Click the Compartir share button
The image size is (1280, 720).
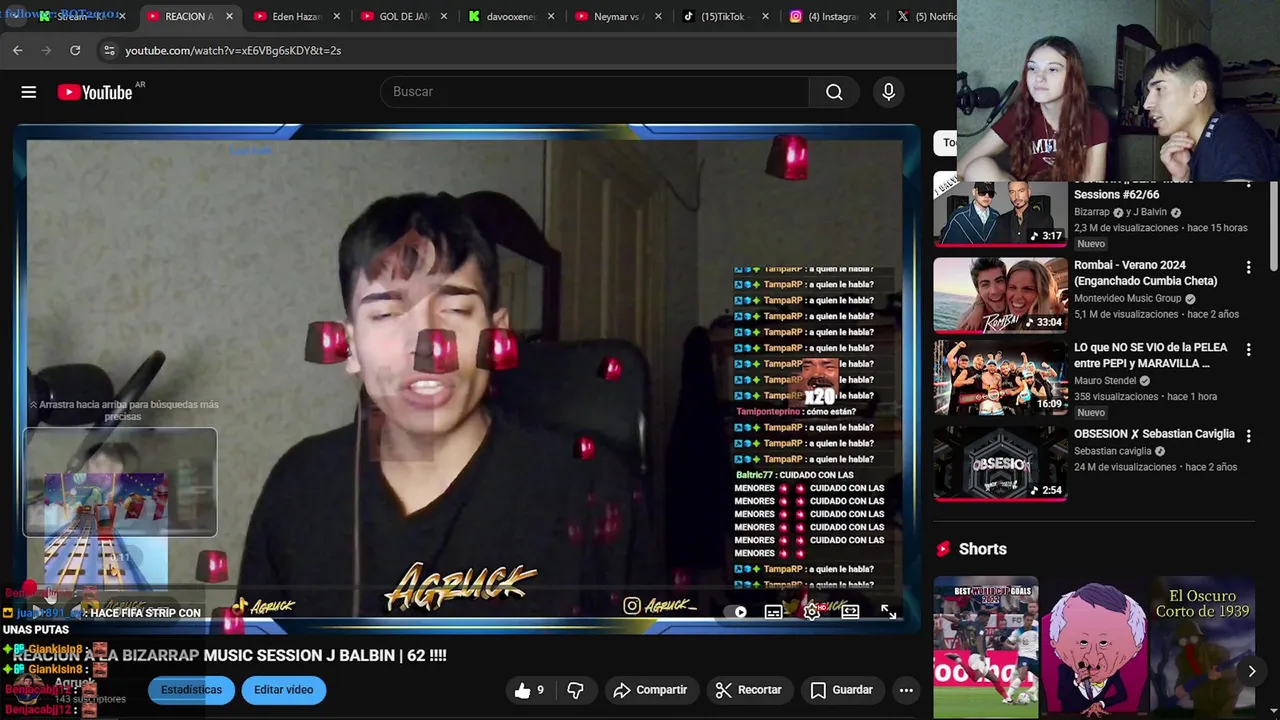click(650, 690)
